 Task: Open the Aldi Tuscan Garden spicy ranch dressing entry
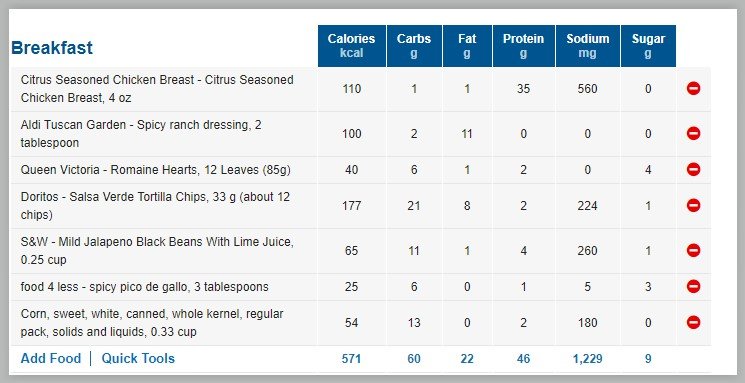141,134
